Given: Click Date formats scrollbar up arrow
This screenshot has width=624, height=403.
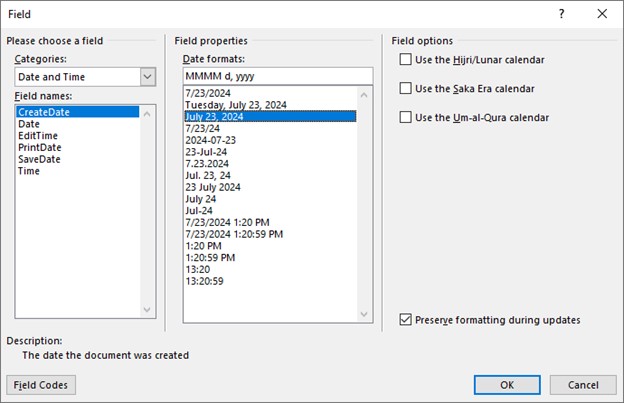Looking at the screenshot, I should (x=364, y=95).
